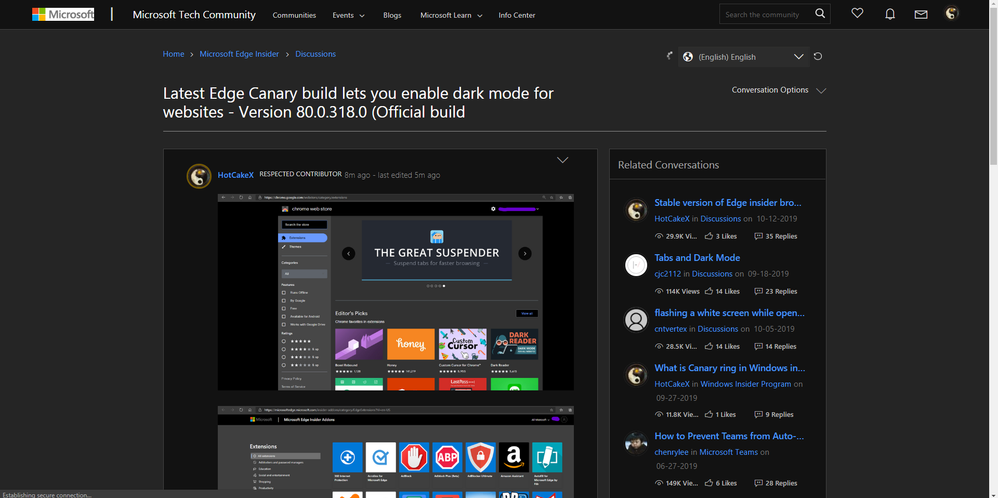This screenshot has height=498, width=998.
Task: Click thumbs-up icon beside 1 Likes
Action: click(x=708, y=415)
